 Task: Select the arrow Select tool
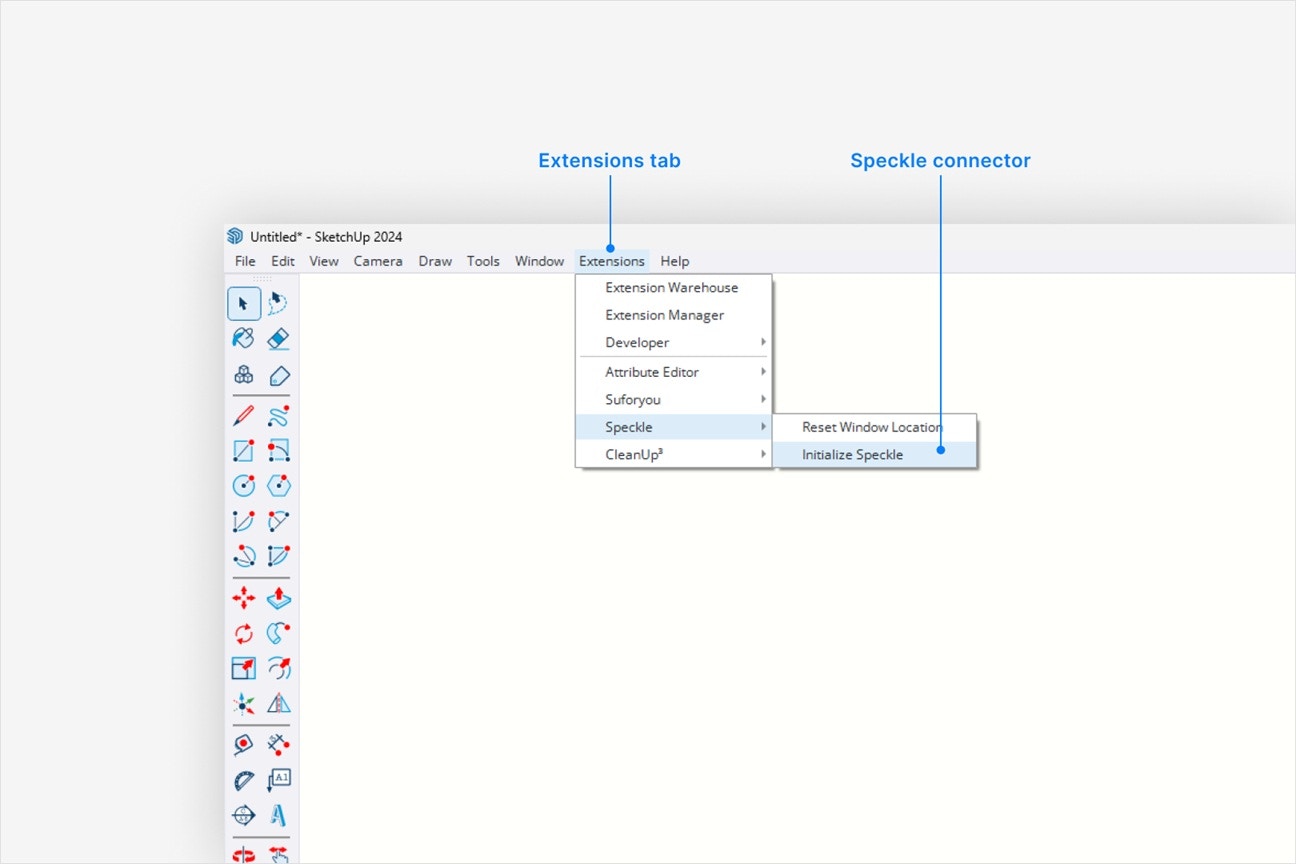[244, 304]
